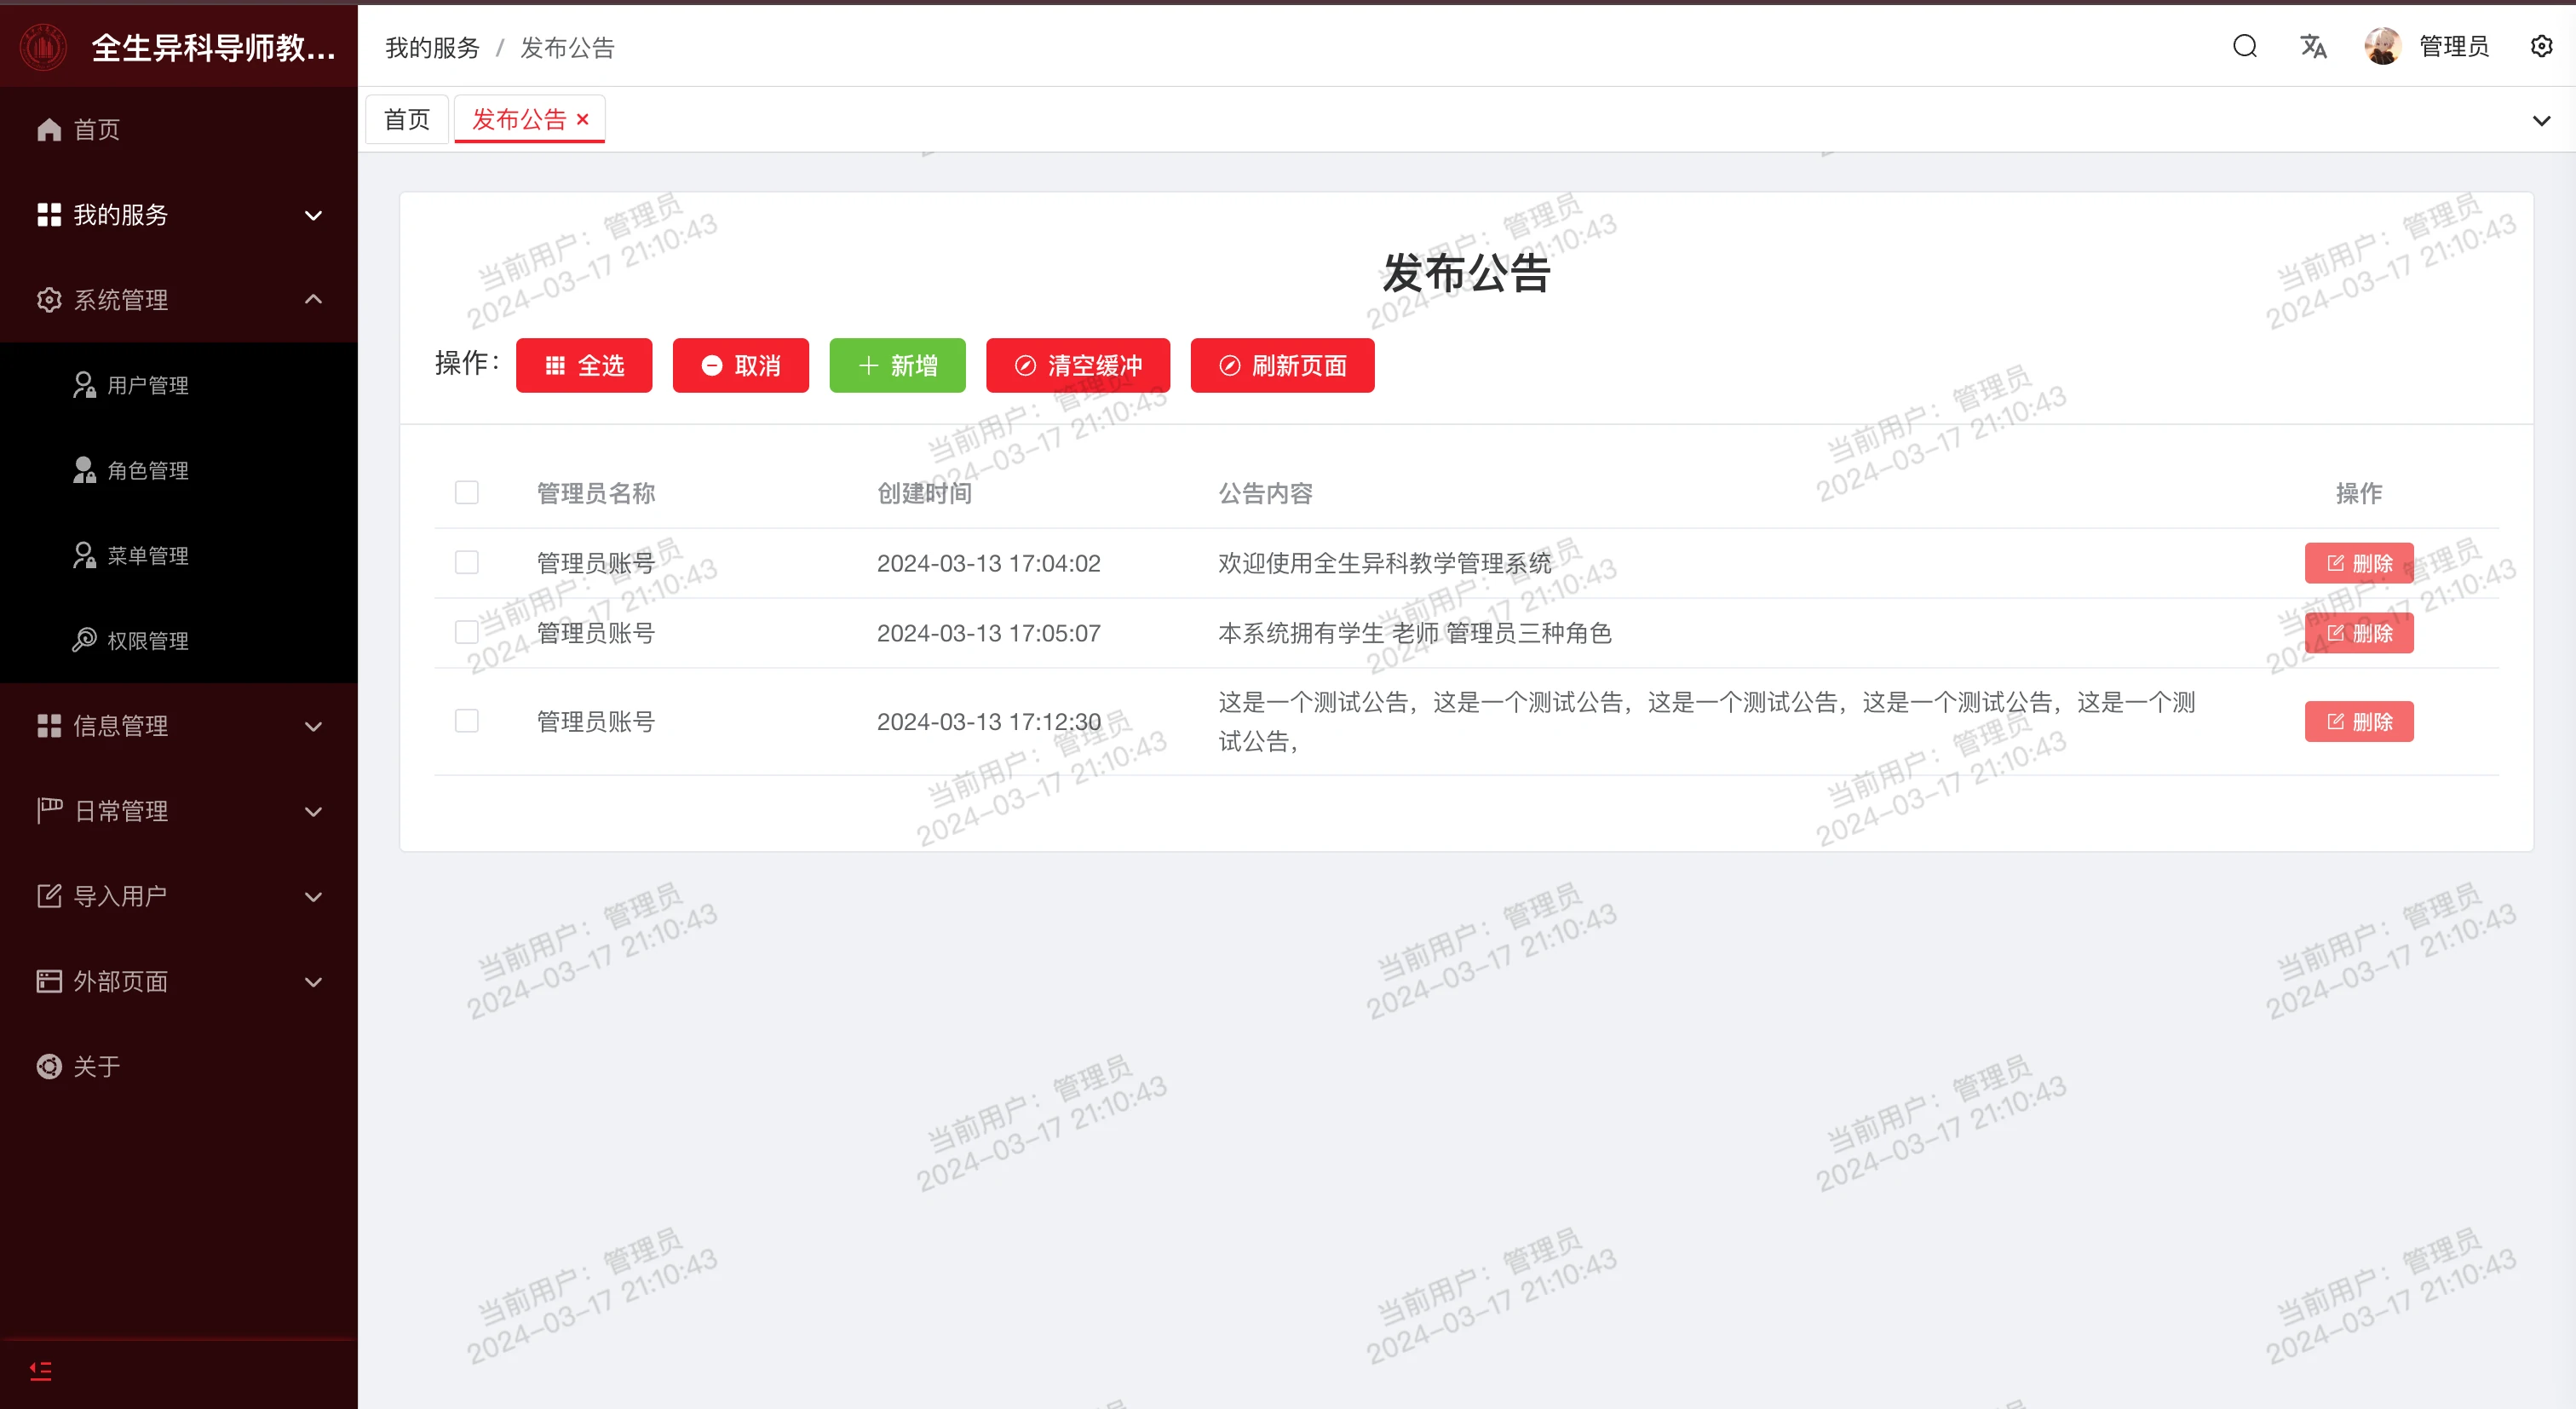The width and height of the screenshot is (2576, 1409).
Task: Open the settings gear icon in header
Action: pyautogui.click(x=2541, y=46)
